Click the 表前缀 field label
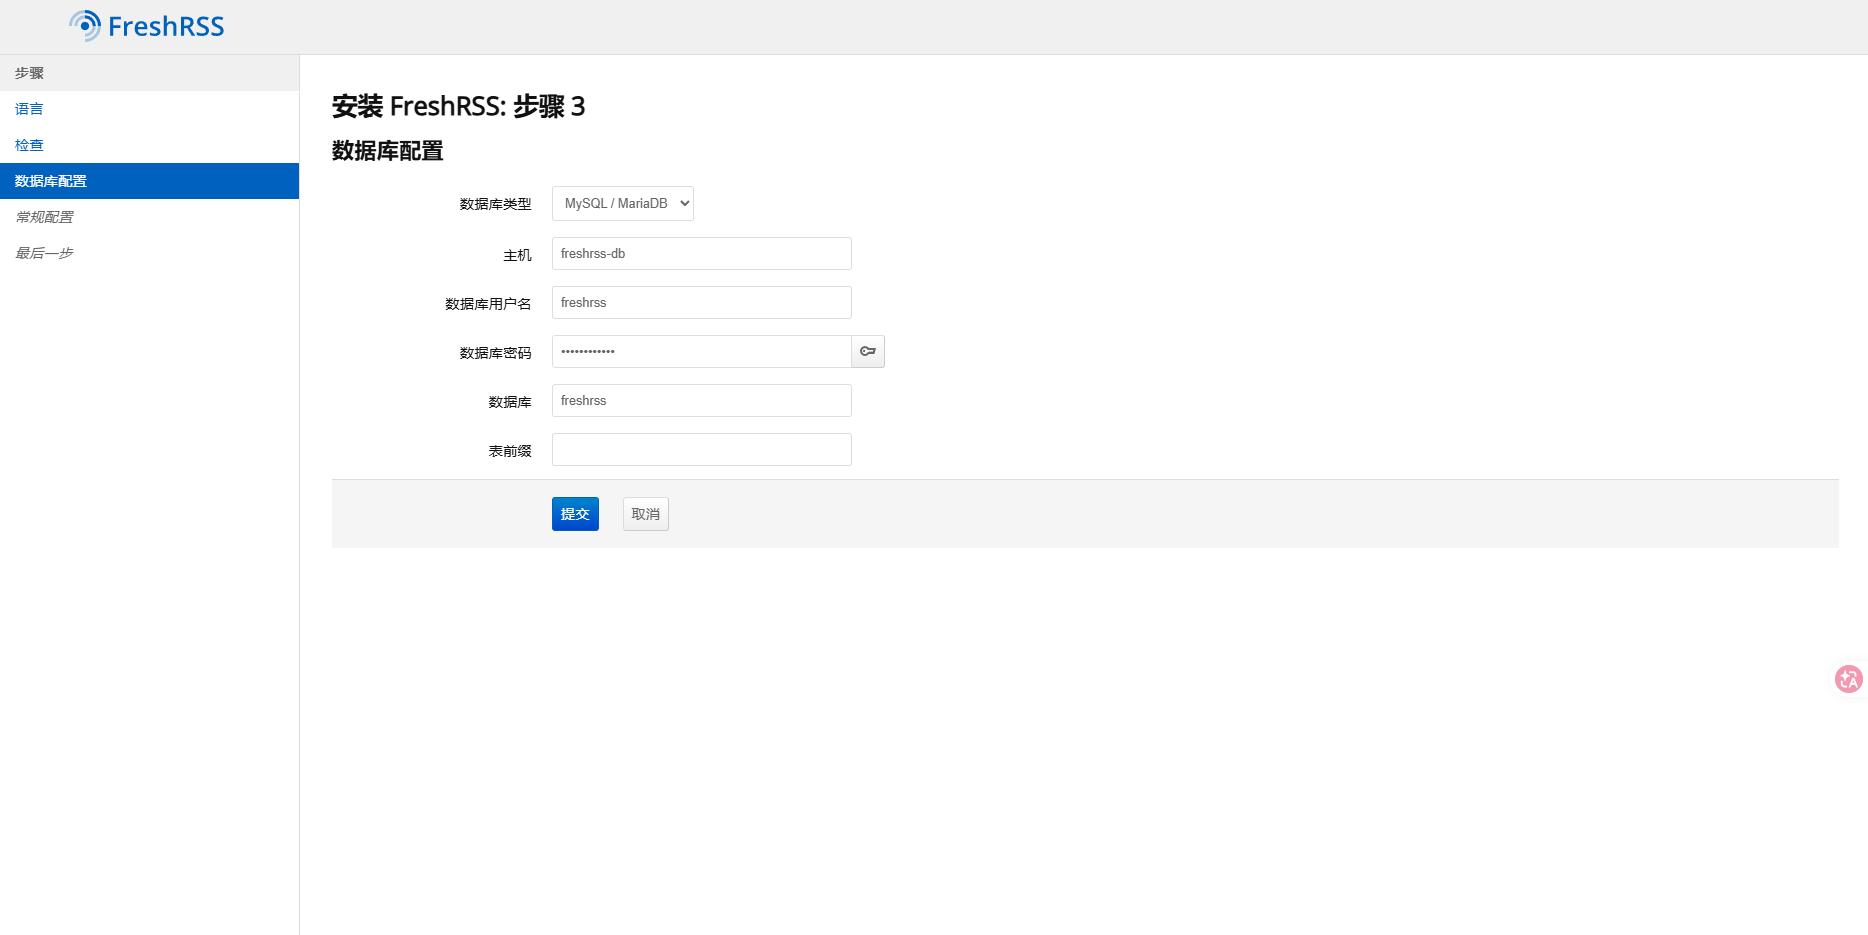The width and height of the screenshot is (1868, 935). [509, 451]
